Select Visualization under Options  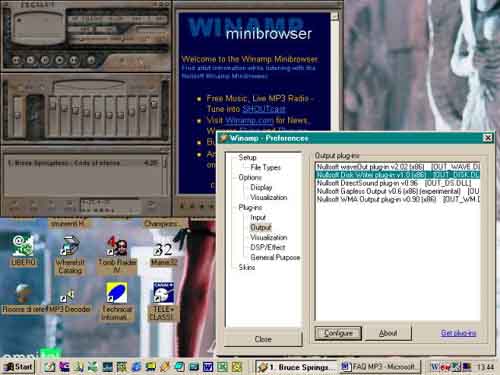(x=269, y=197)
